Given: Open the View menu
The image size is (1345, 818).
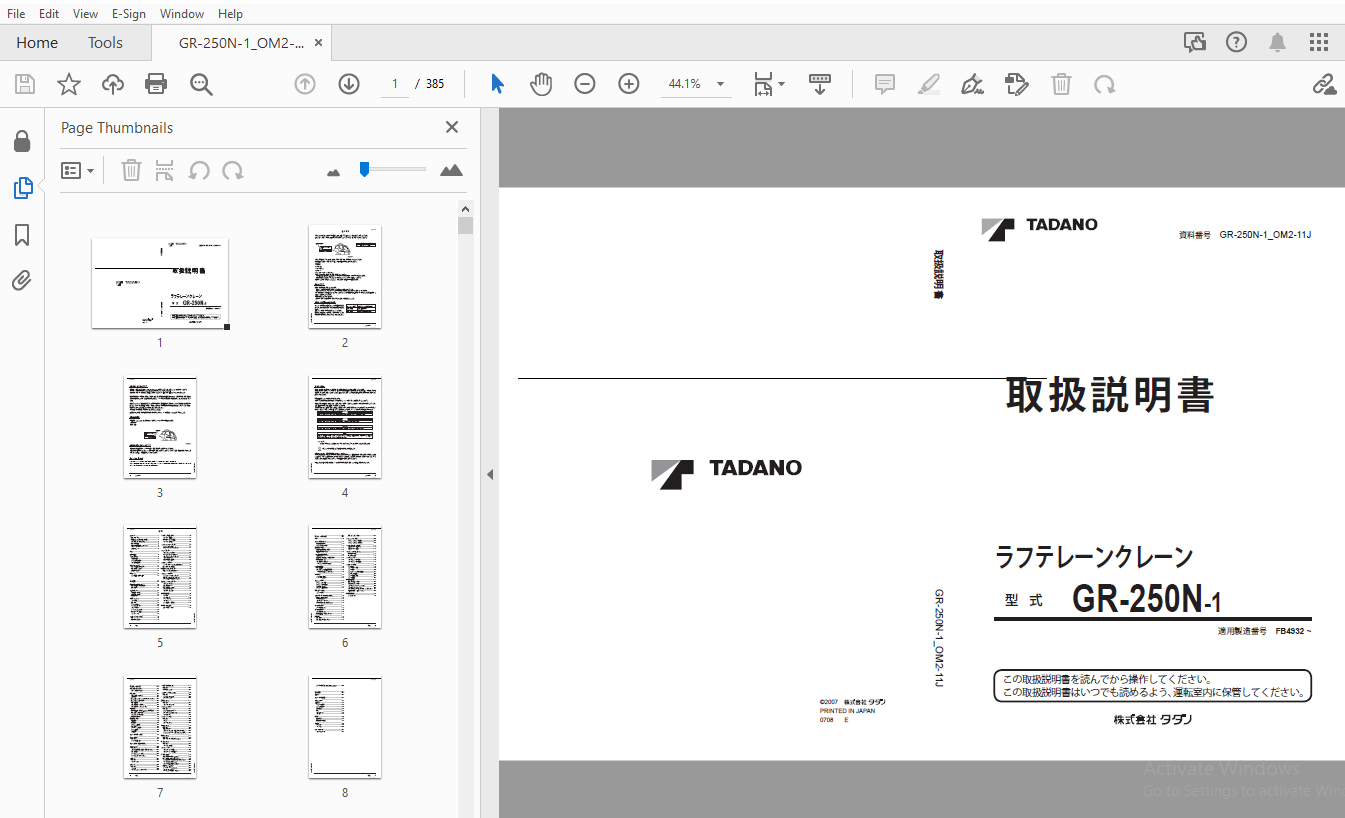Looking at the screenshot, I should point(86,13).
